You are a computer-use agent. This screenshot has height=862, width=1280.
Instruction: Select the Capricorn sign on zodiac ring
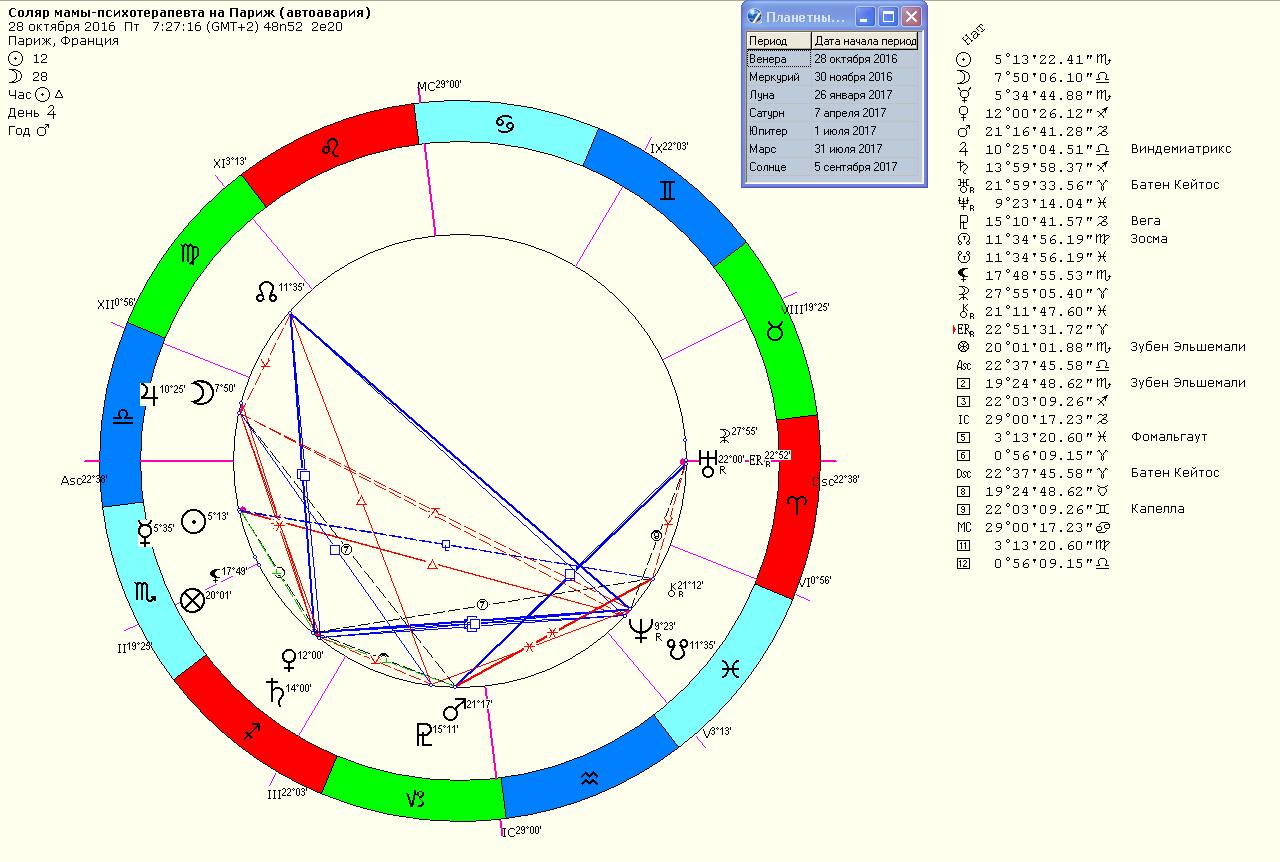click(416, 799)
